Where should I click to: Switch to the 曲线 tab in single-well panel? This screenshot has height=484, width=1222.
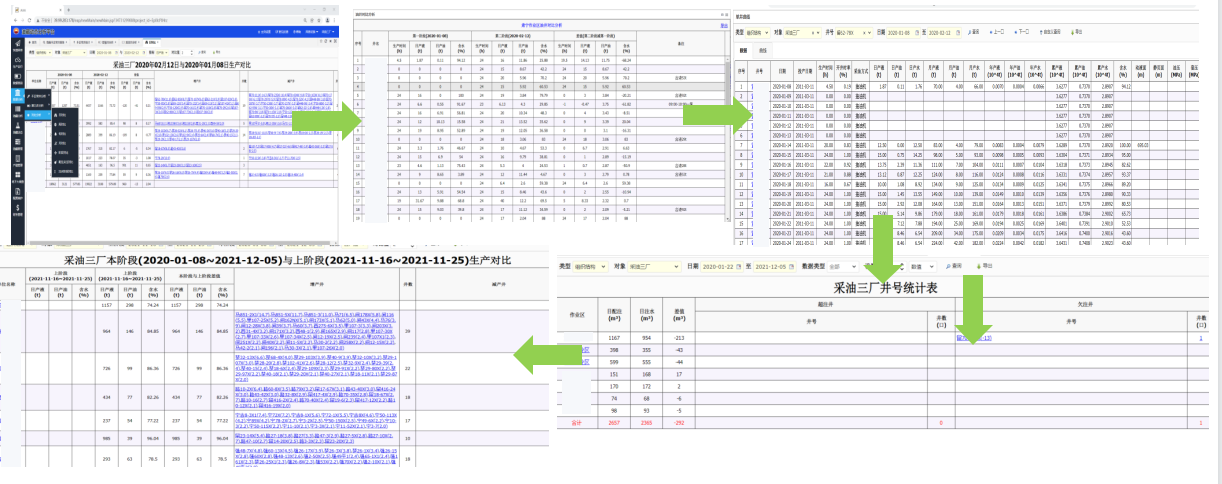coord(764,49)
